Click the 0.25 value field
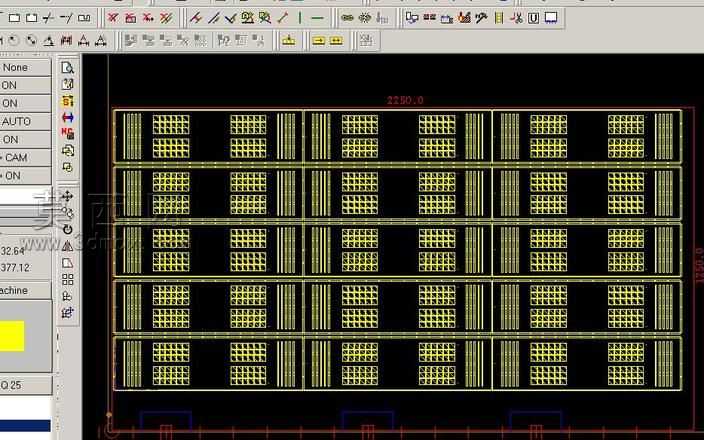Image resolution: width=704 pixels, height=440 pixels. [x=26, y=385]
